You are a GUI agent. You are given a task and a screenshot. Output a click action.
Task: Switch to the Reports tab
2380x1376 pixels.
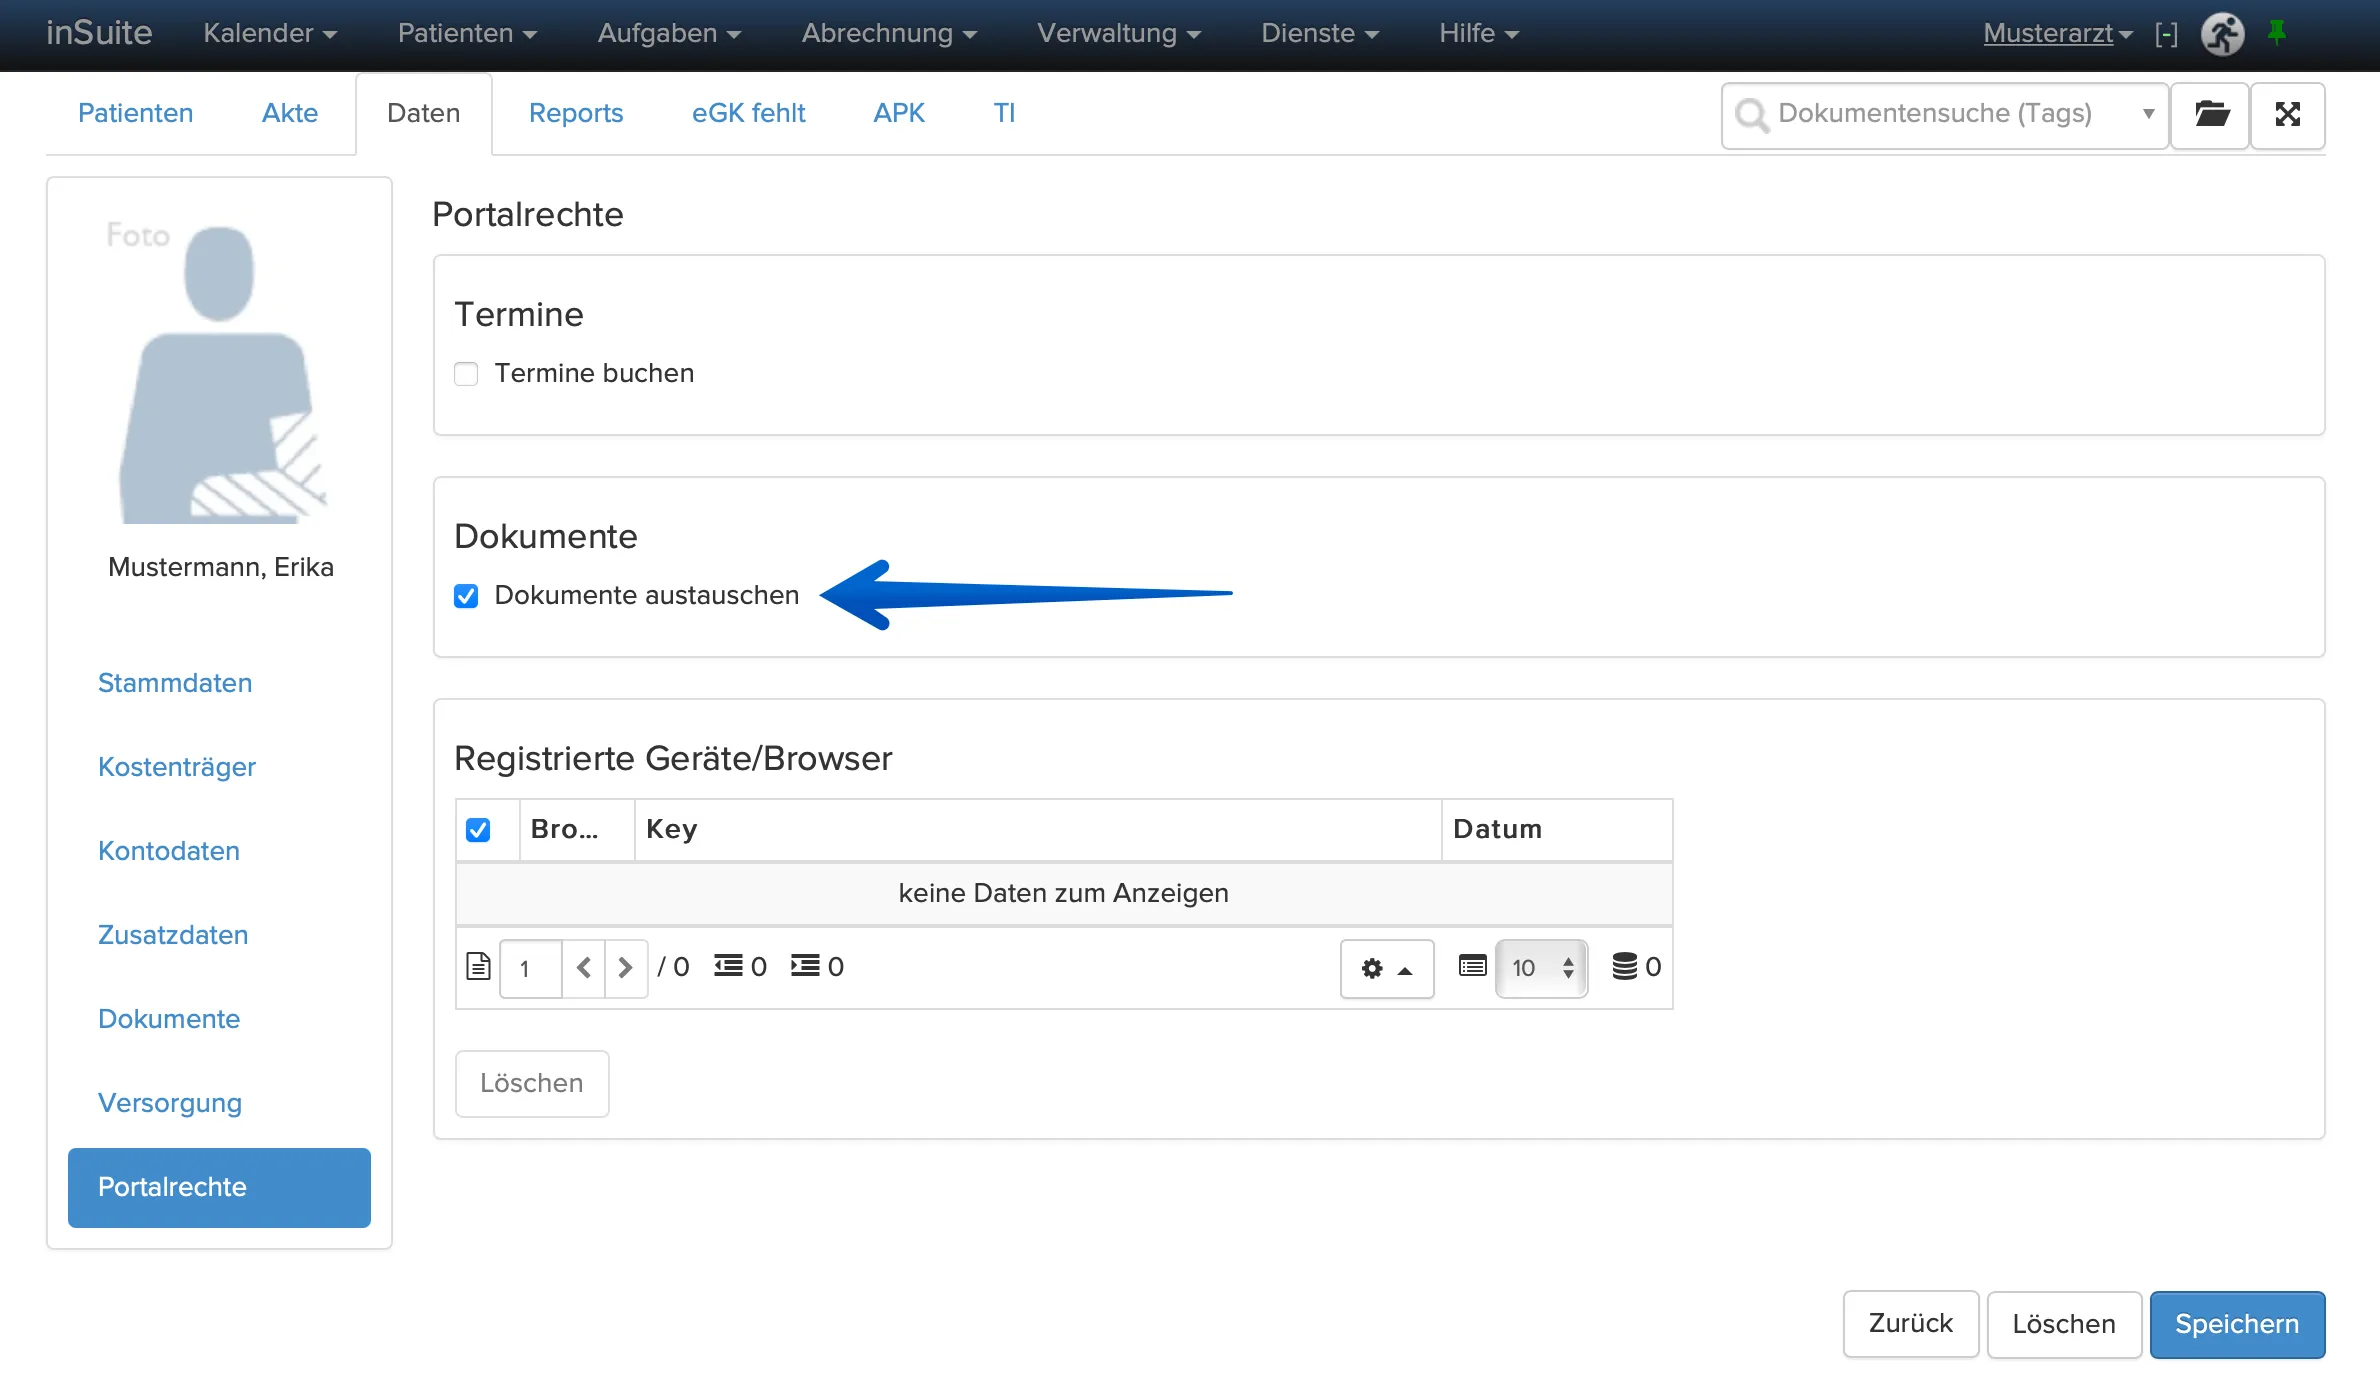pyautogui.click(x=576, y=113)
